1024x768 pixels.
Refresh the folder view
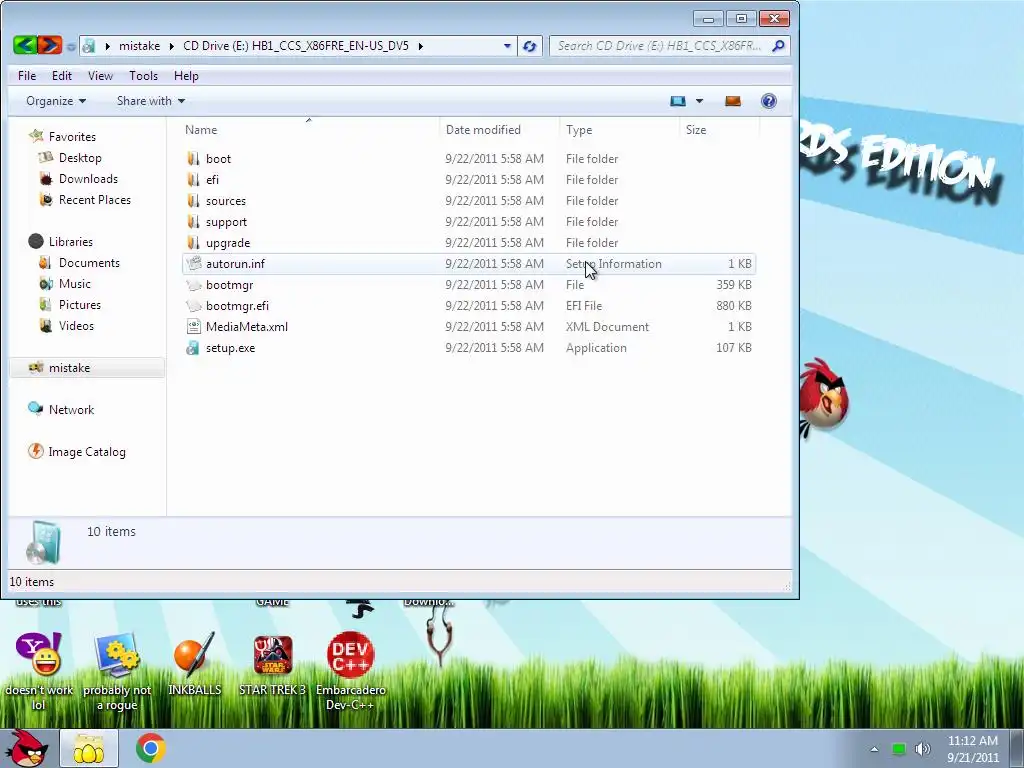(530, 46)
